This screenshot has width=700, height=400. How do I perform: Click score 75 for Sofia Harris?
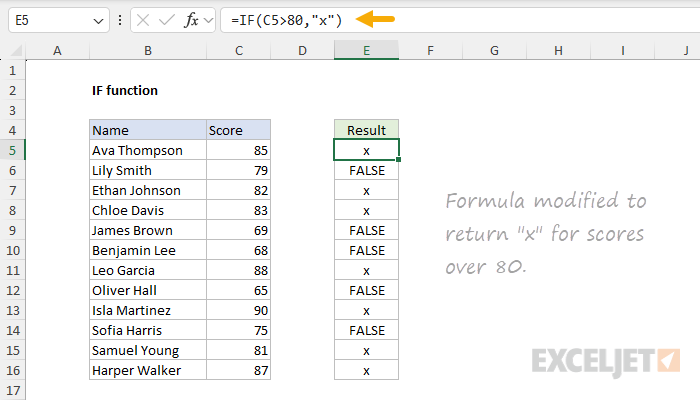pyautogui.click(x=238, y=330)
